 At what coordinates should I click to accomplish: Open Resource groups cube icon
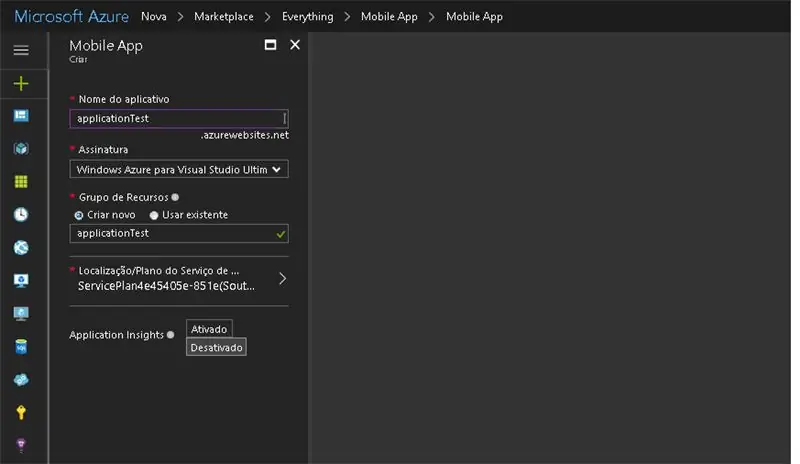pos(21,149)
